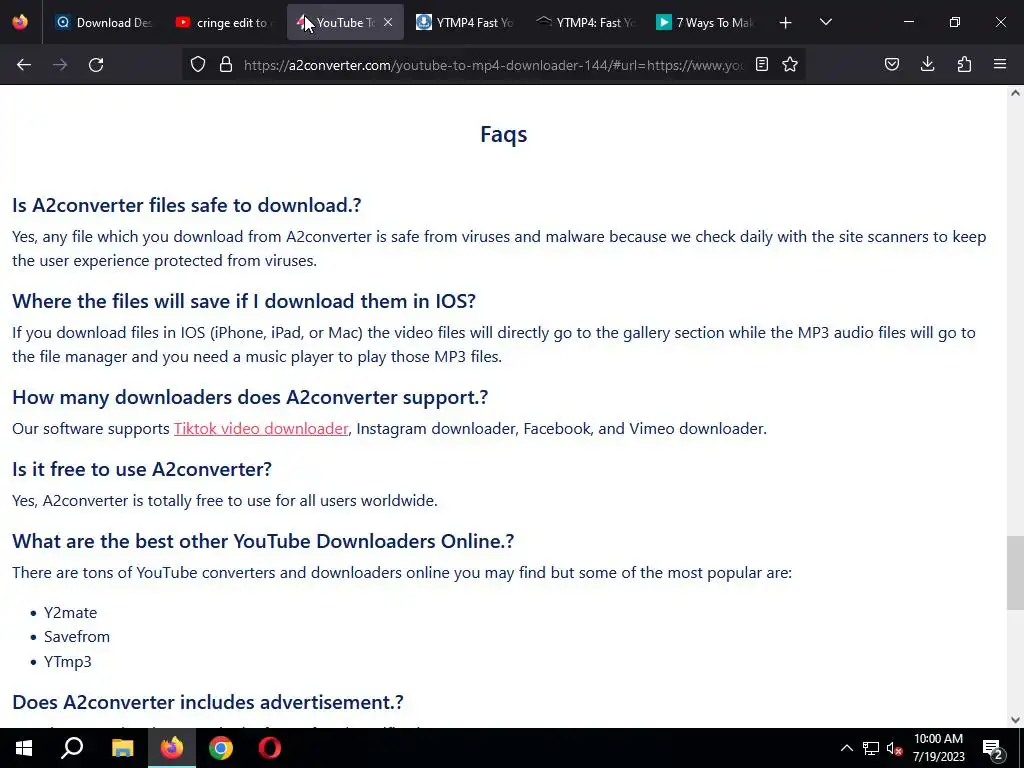Open network status tray icon
Image resolution: width=1024 pixels, height=768 pixels.
point(871,748)
